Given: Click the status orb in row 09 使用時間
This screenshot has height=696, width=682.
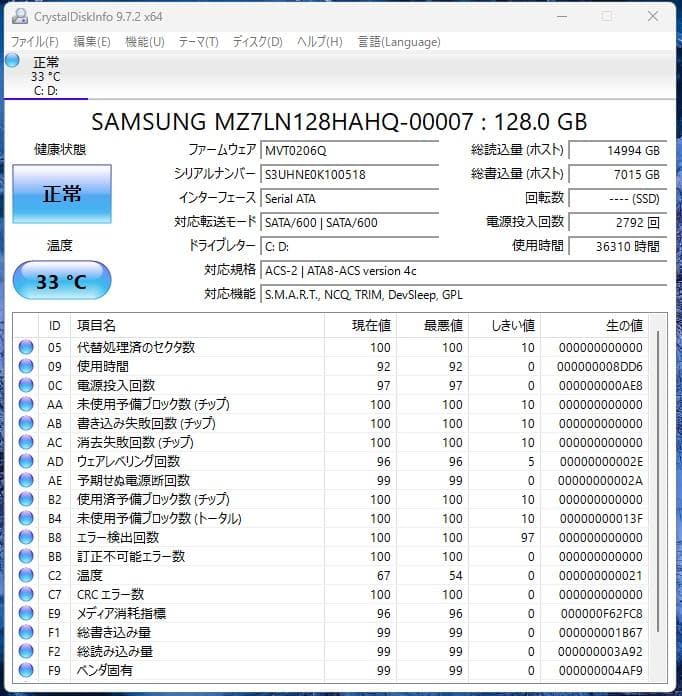Looking at the screenshot, I should click(x=26, y=366).
